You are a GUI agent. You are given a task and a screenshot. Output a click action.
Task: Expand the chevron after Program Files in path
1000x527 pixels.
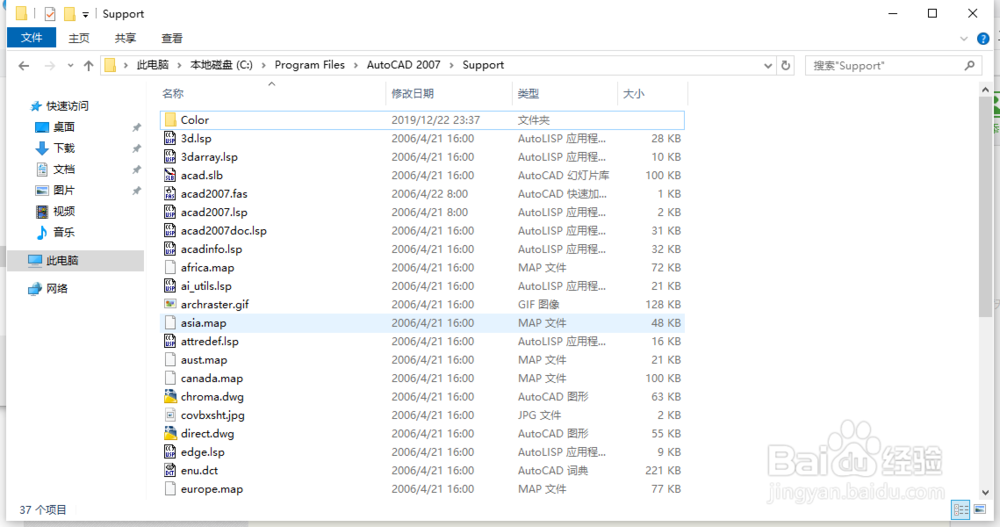click(356, 65)
